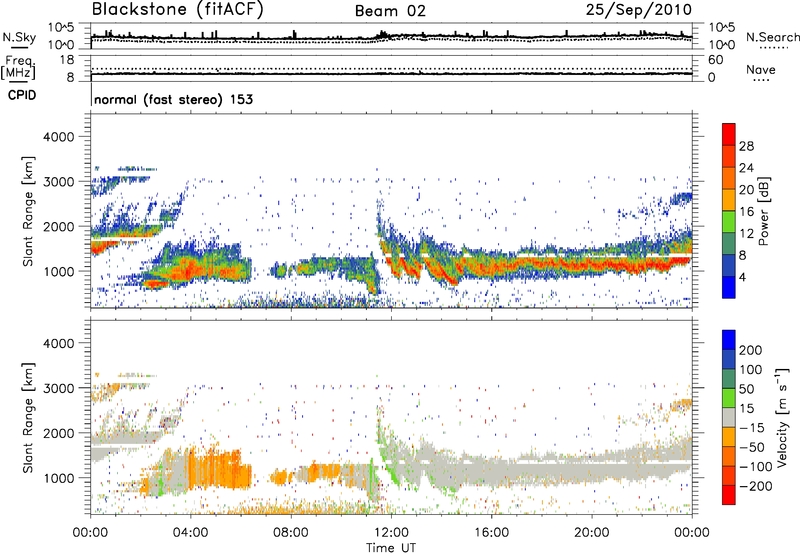Click the '28' power colorbar value
The height and width of the screenshot is (554, 800).
click(x=746, y=146)
